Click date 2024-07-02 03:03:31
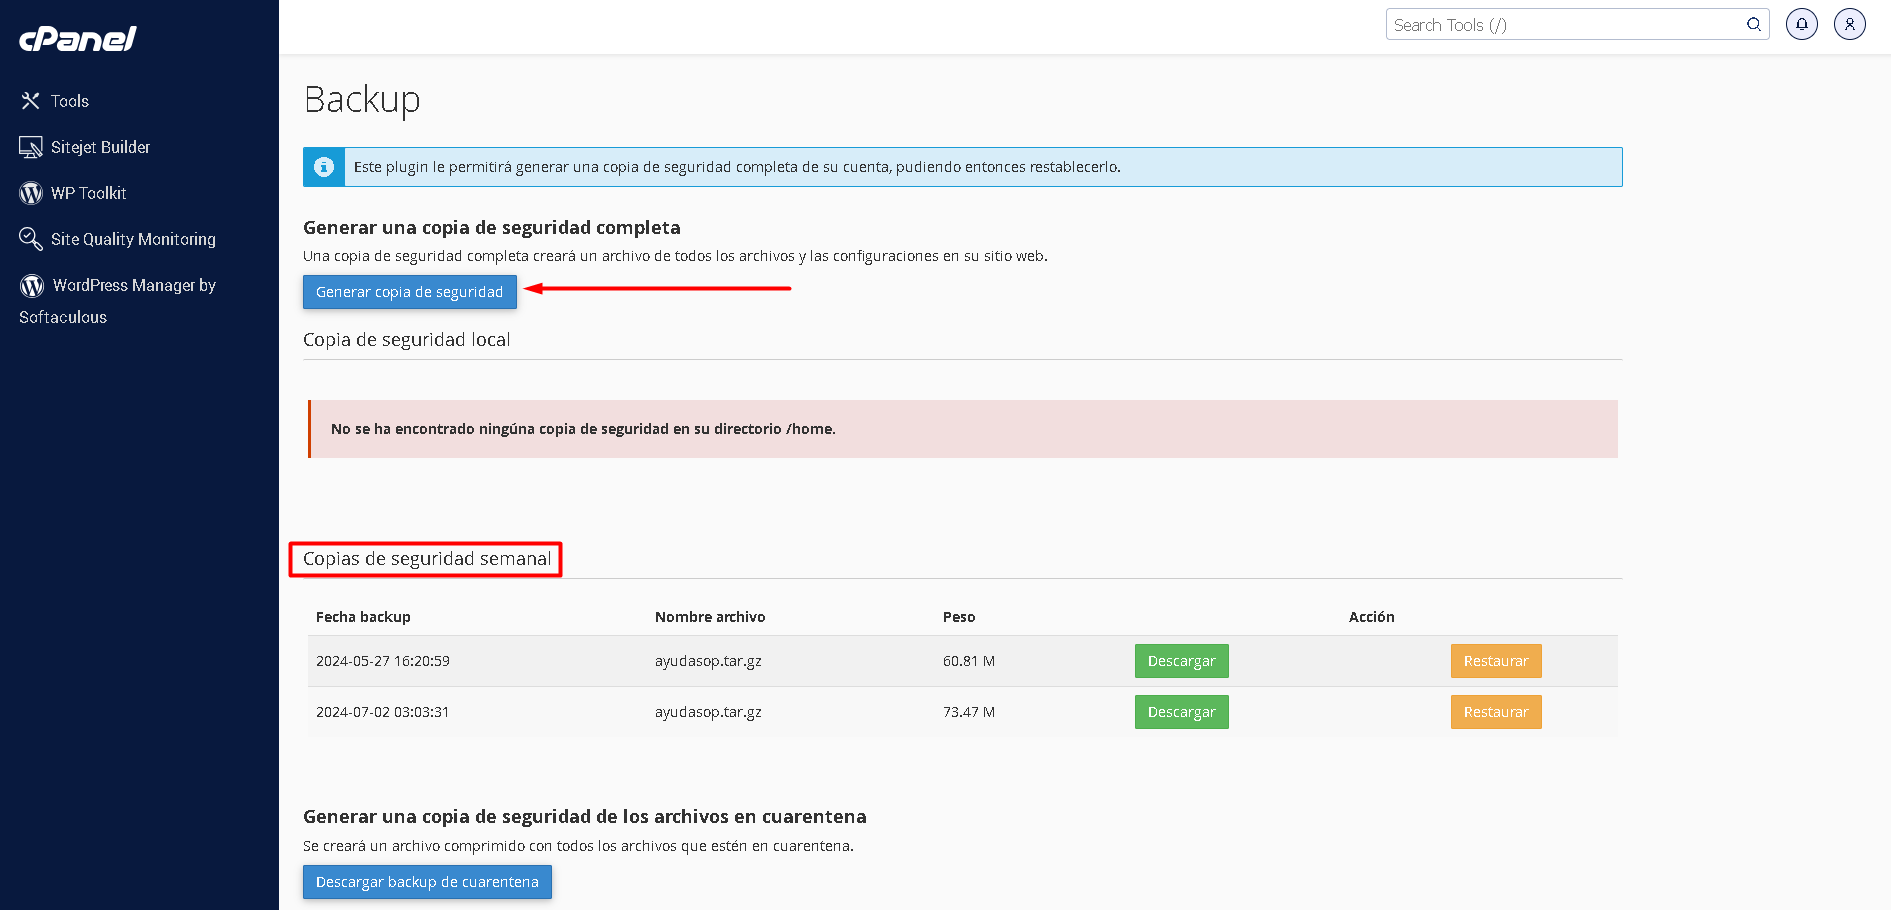This screenshot has height=910, width=1891. (383, 712)
